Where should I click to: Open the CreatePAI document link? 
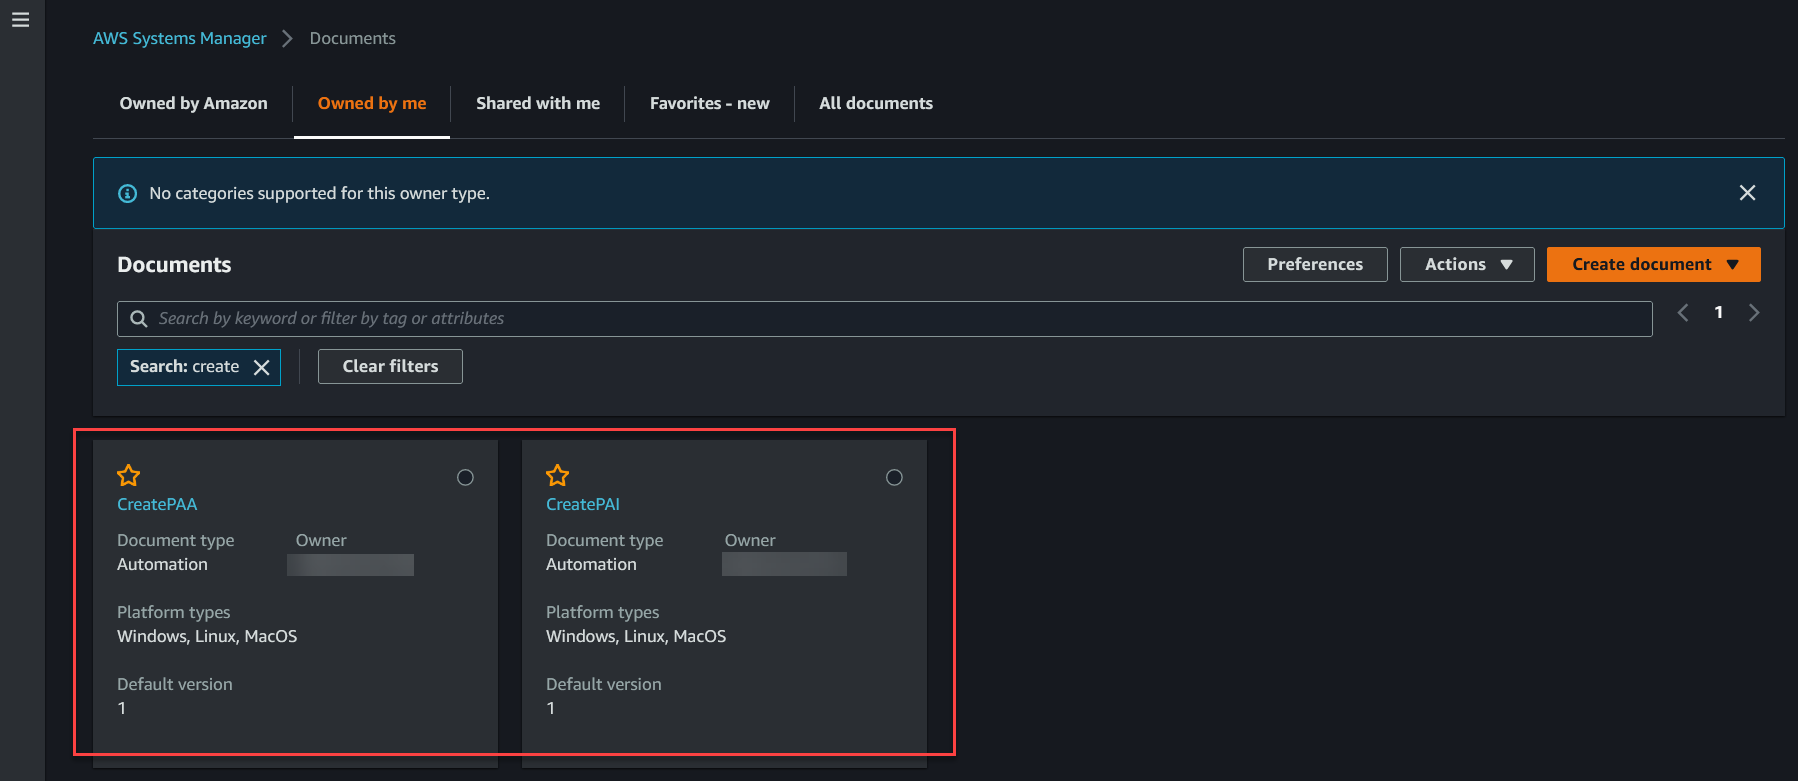[583, 504]
